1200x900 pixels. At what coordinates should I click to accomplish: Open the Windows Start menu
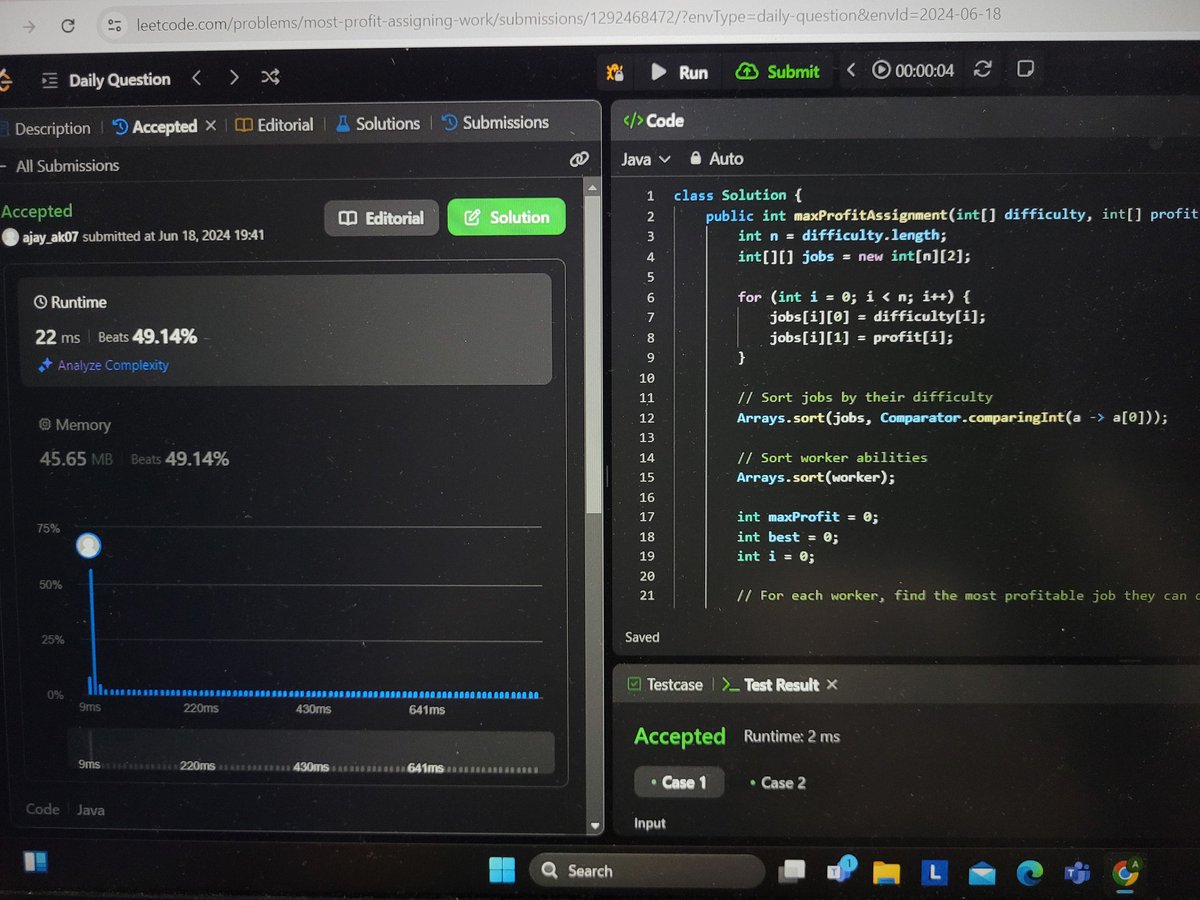503,870
